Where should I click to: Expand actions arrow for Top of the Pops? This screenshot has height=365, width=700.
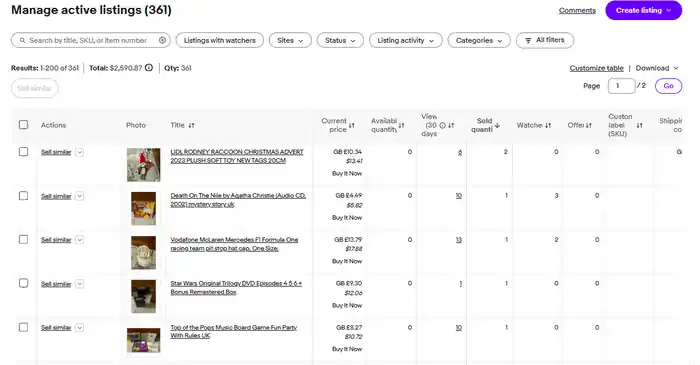[79, 328]
